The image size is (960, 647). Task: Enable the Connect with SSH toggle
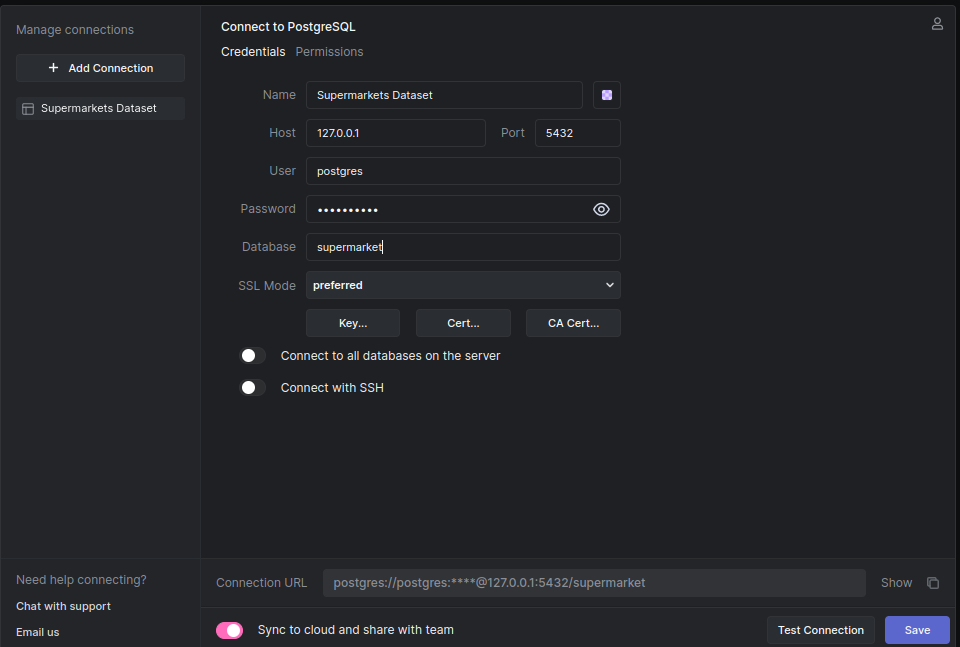tap(253, 388)
